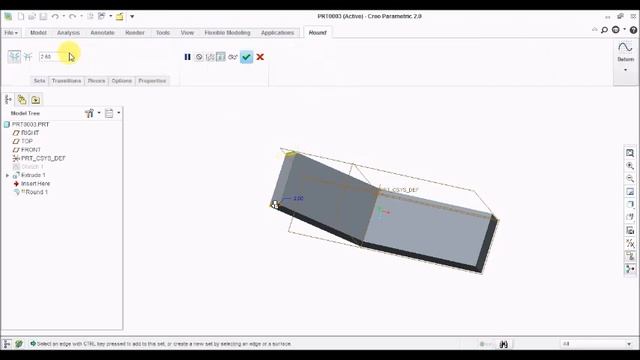The image size is (640, 360).
Task: Select the Round ribbon tab
Action: [318, 33]
